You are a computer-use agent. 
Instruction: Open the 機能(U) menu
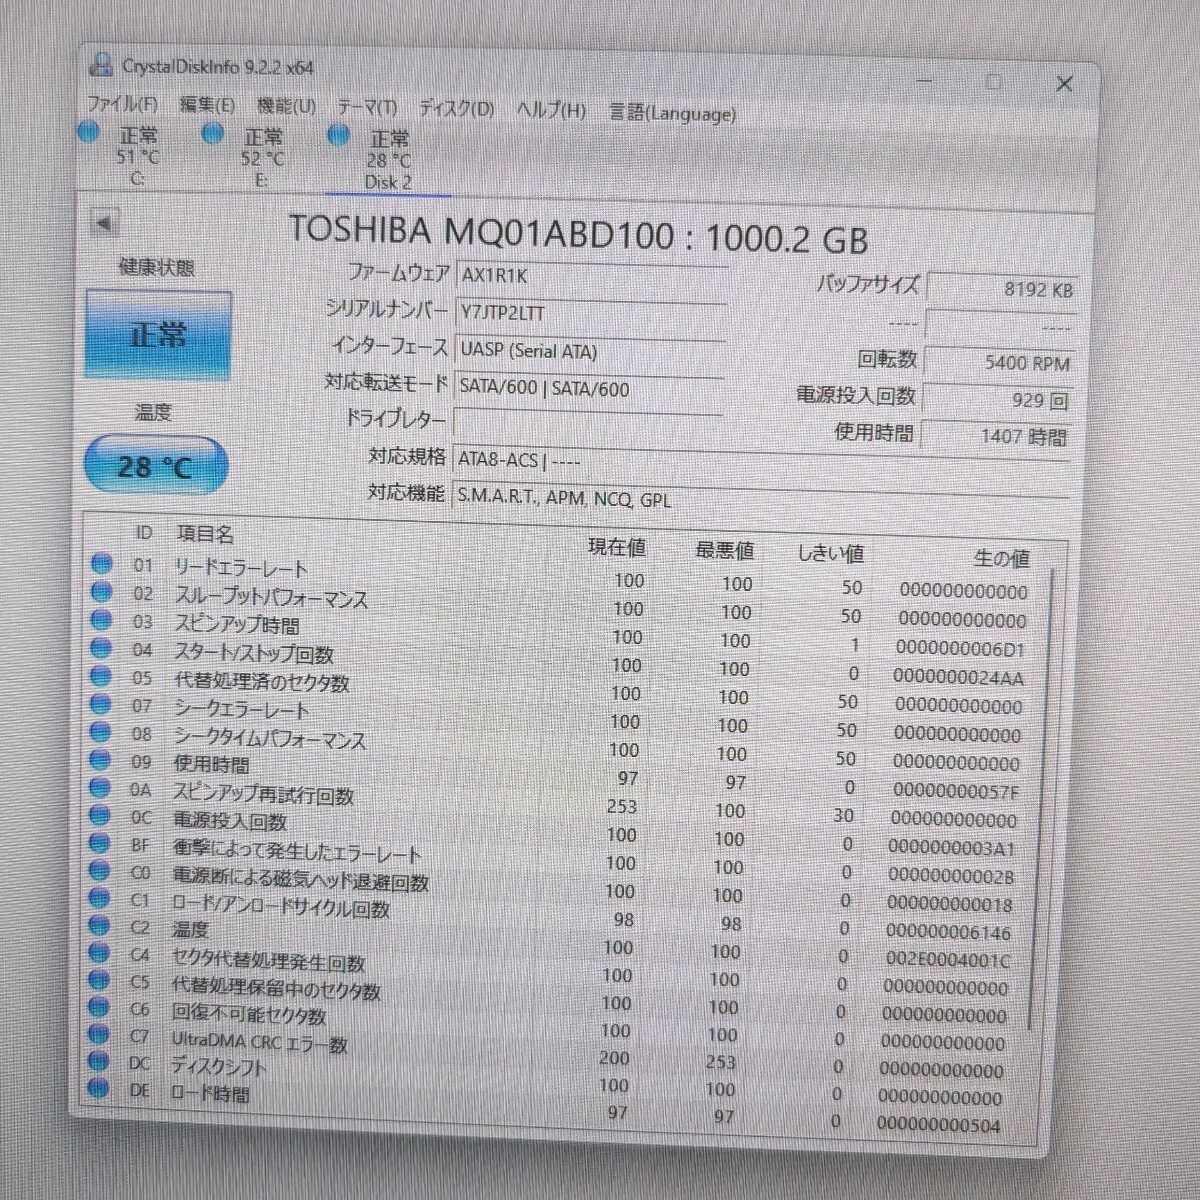[x=286, y=106]
